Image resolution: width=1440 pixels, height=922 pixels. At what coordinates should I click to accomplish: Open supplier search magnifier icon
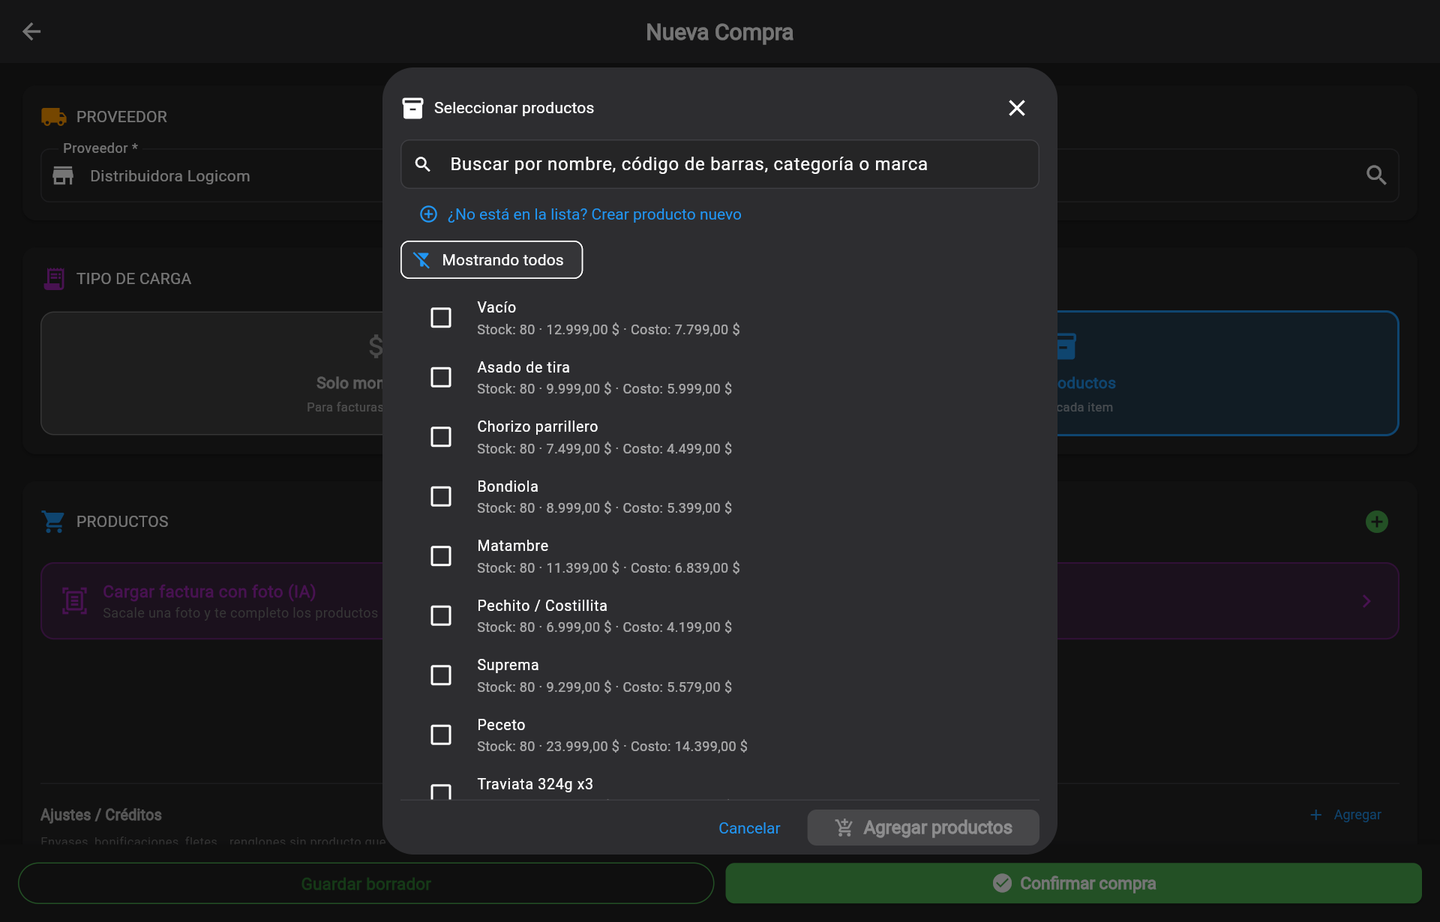pos(1376,176)
